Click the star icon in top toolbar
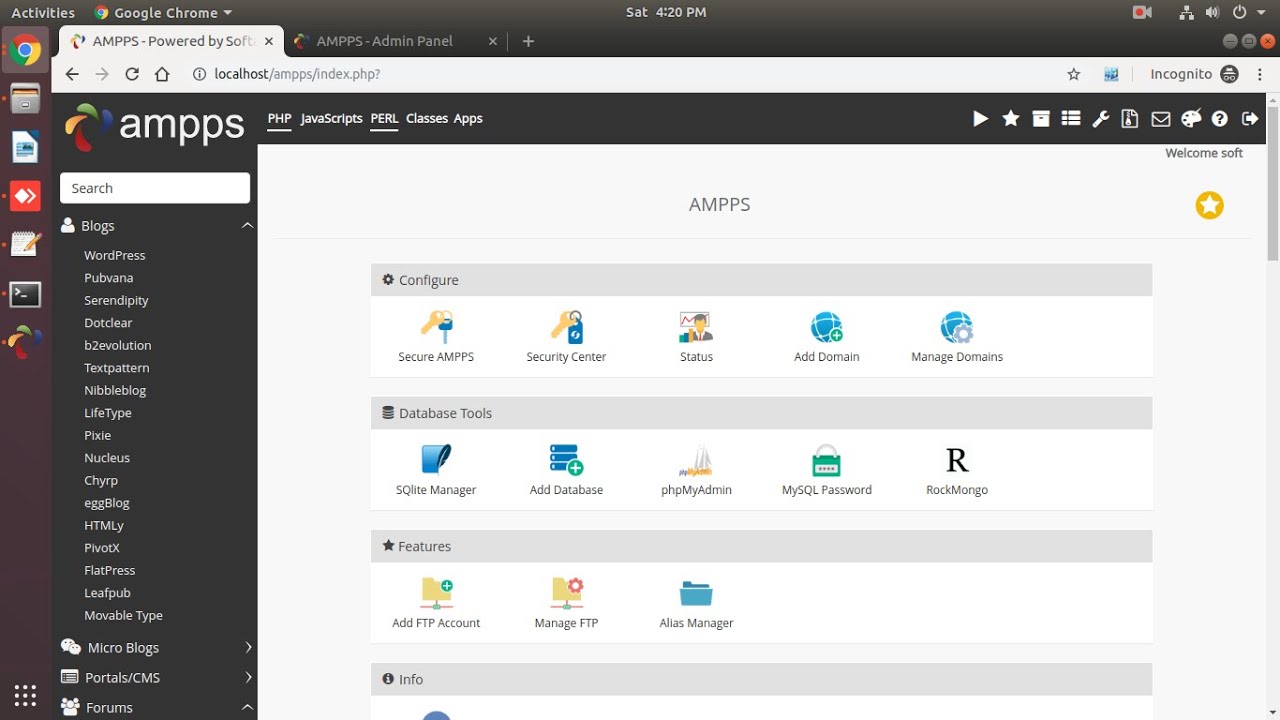This screenshot has width=1280, height=720. [x=1011, y=119]
